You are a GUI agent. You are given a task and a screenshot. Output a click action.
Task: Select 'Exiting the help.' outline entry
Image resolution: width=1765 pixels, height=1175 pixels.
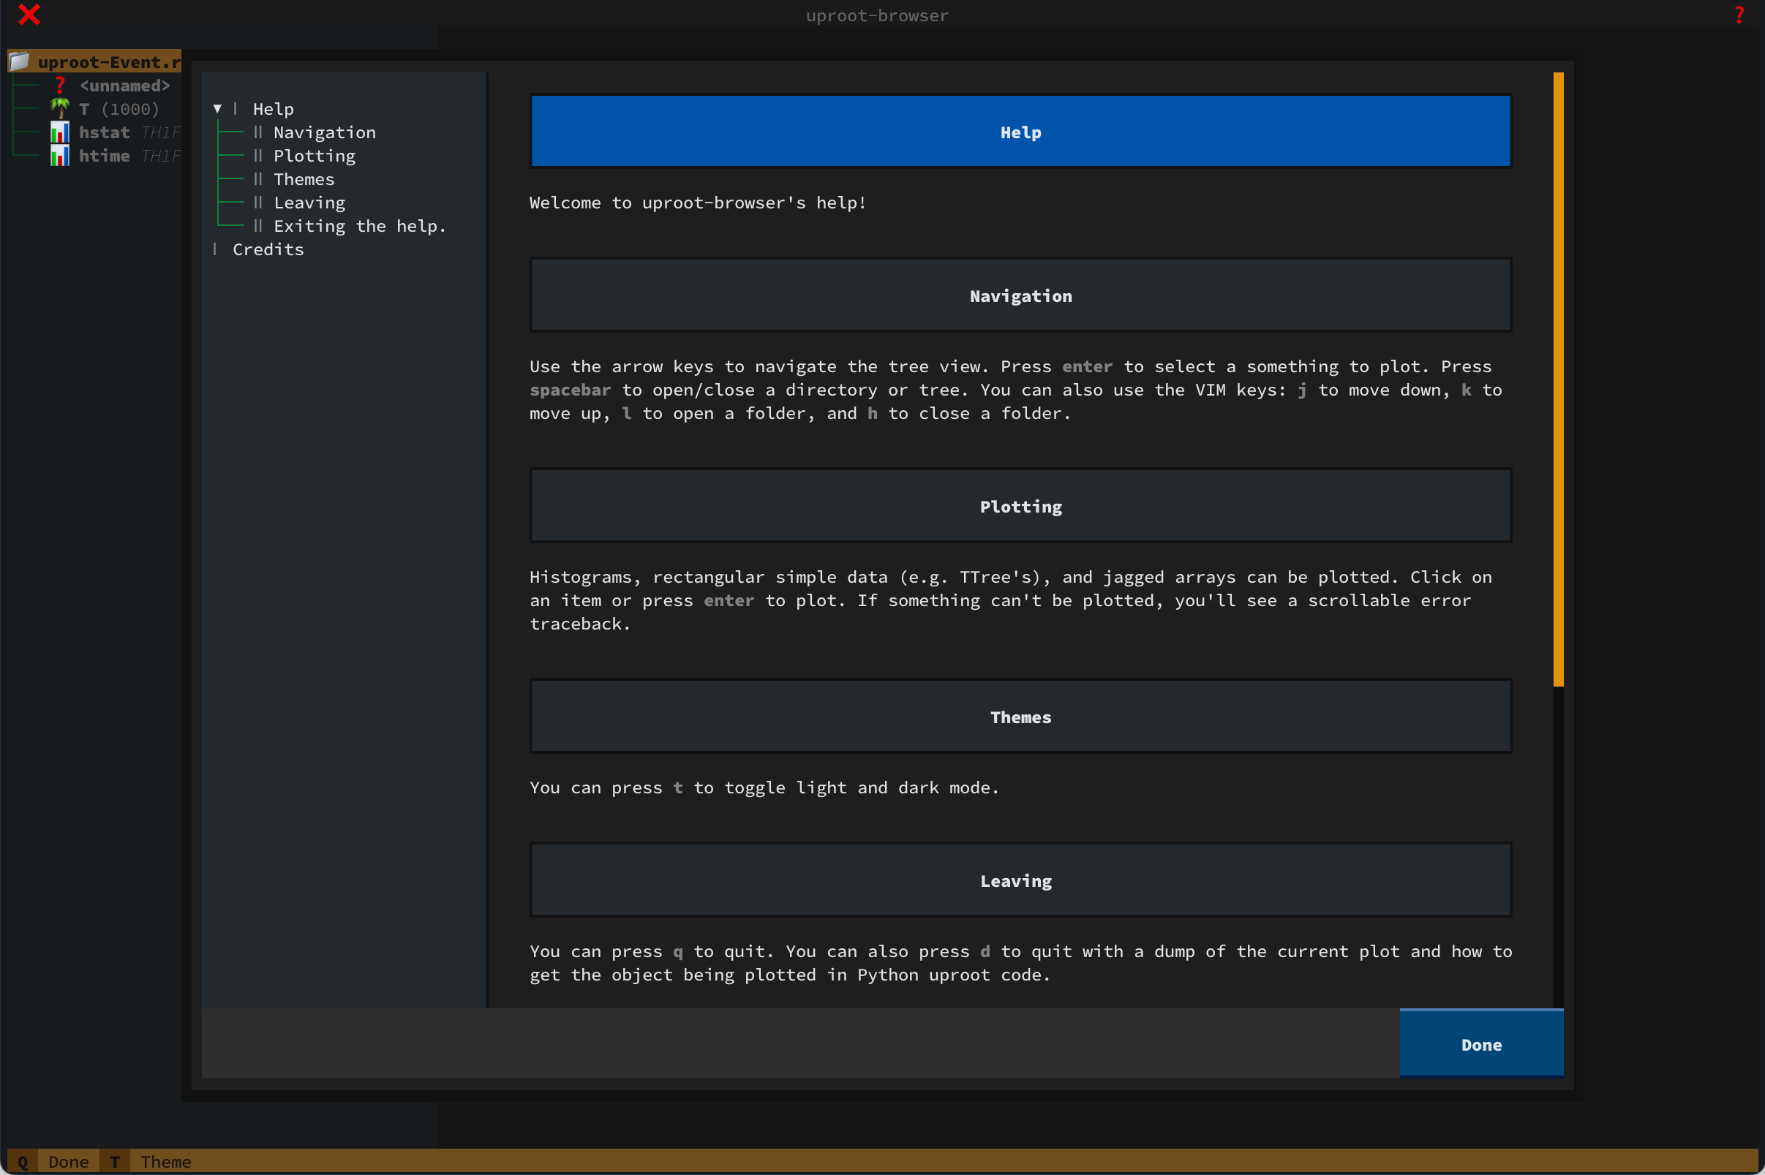click(359, 226)
